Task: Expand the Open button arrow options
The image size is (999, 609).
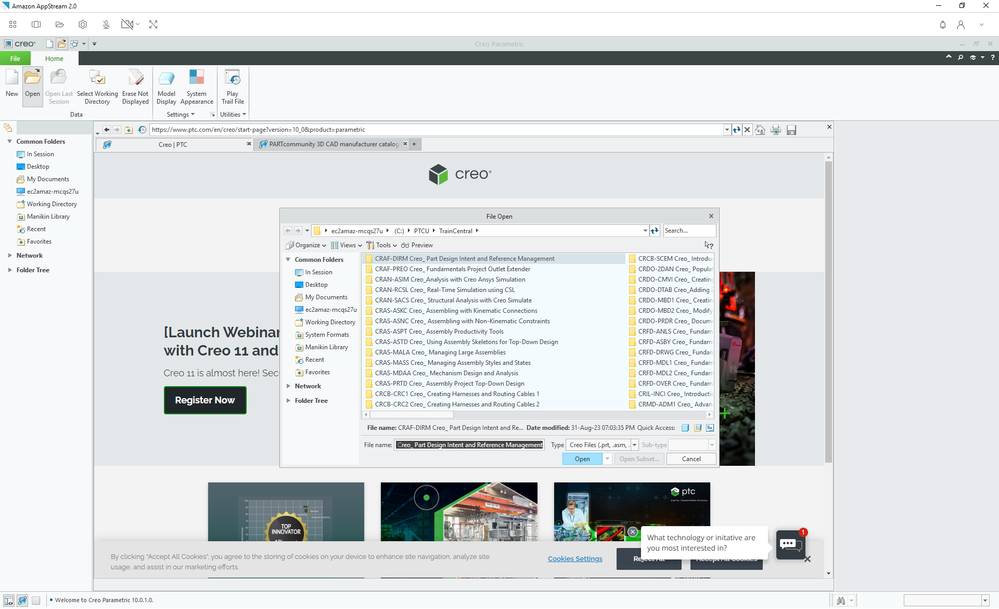Action: 607,459
